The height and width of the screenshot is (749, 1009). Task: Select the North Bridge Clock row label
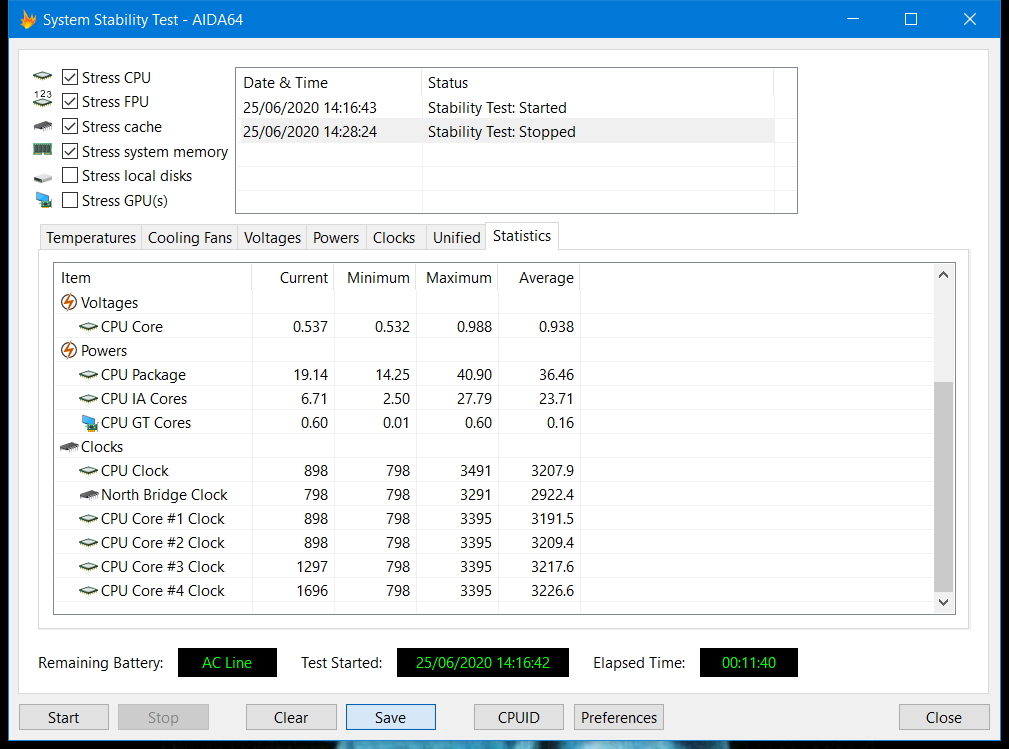coord(164,495)
